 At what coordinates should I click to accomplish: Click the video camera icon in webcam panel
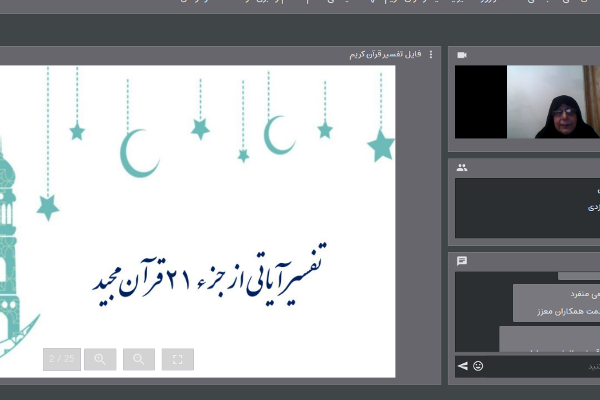pos(462,55)
